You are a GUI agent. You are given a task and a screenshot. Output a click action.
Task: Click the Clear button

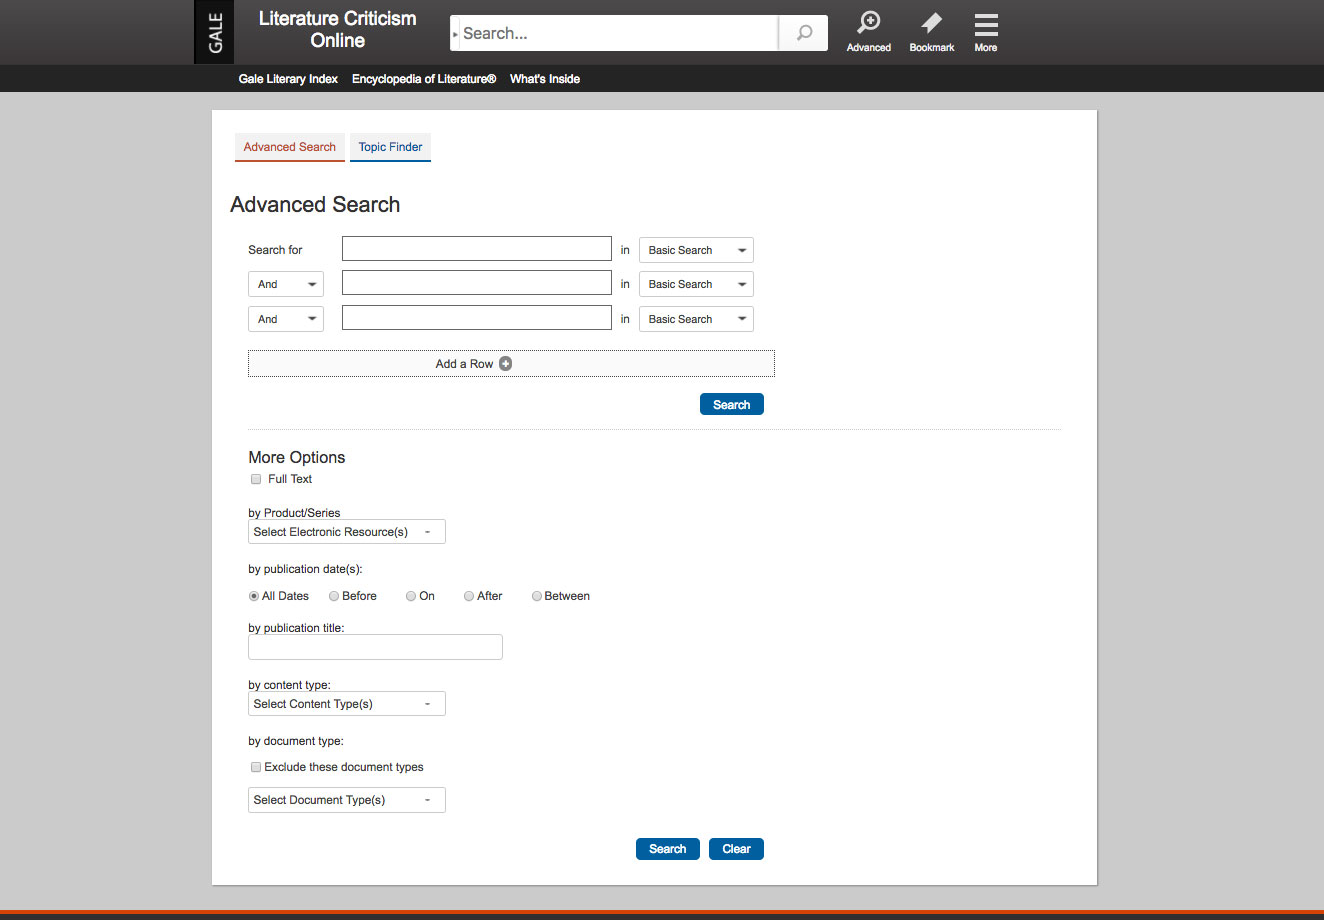point(736,849)
